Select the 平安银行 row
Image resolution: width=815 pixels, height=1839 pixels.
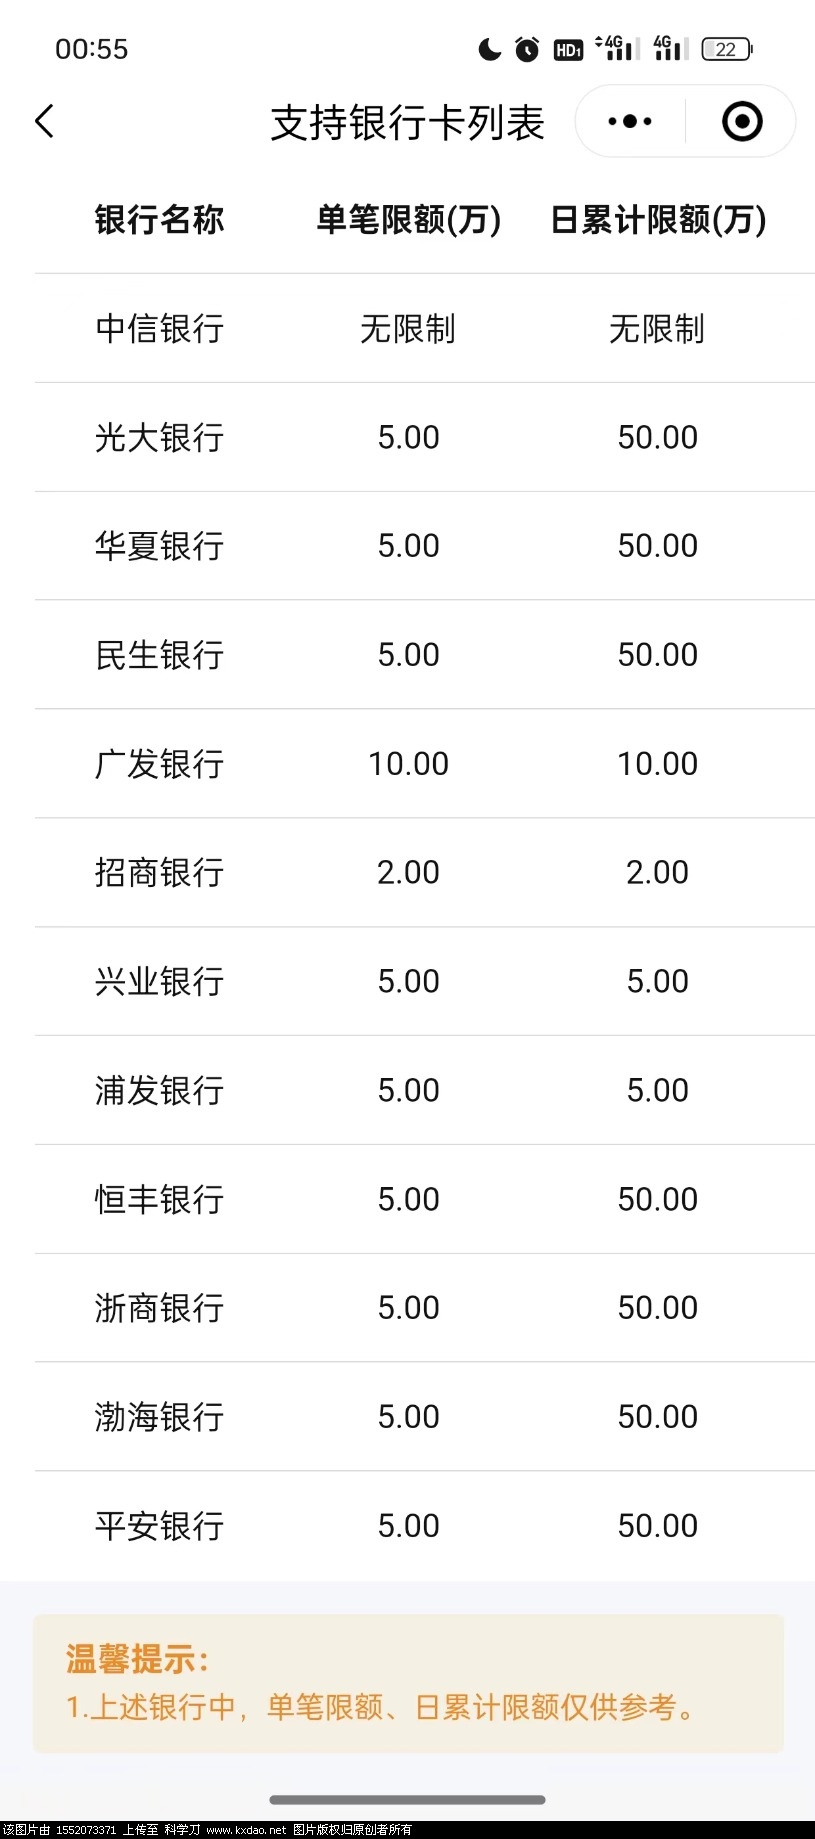425,1526
